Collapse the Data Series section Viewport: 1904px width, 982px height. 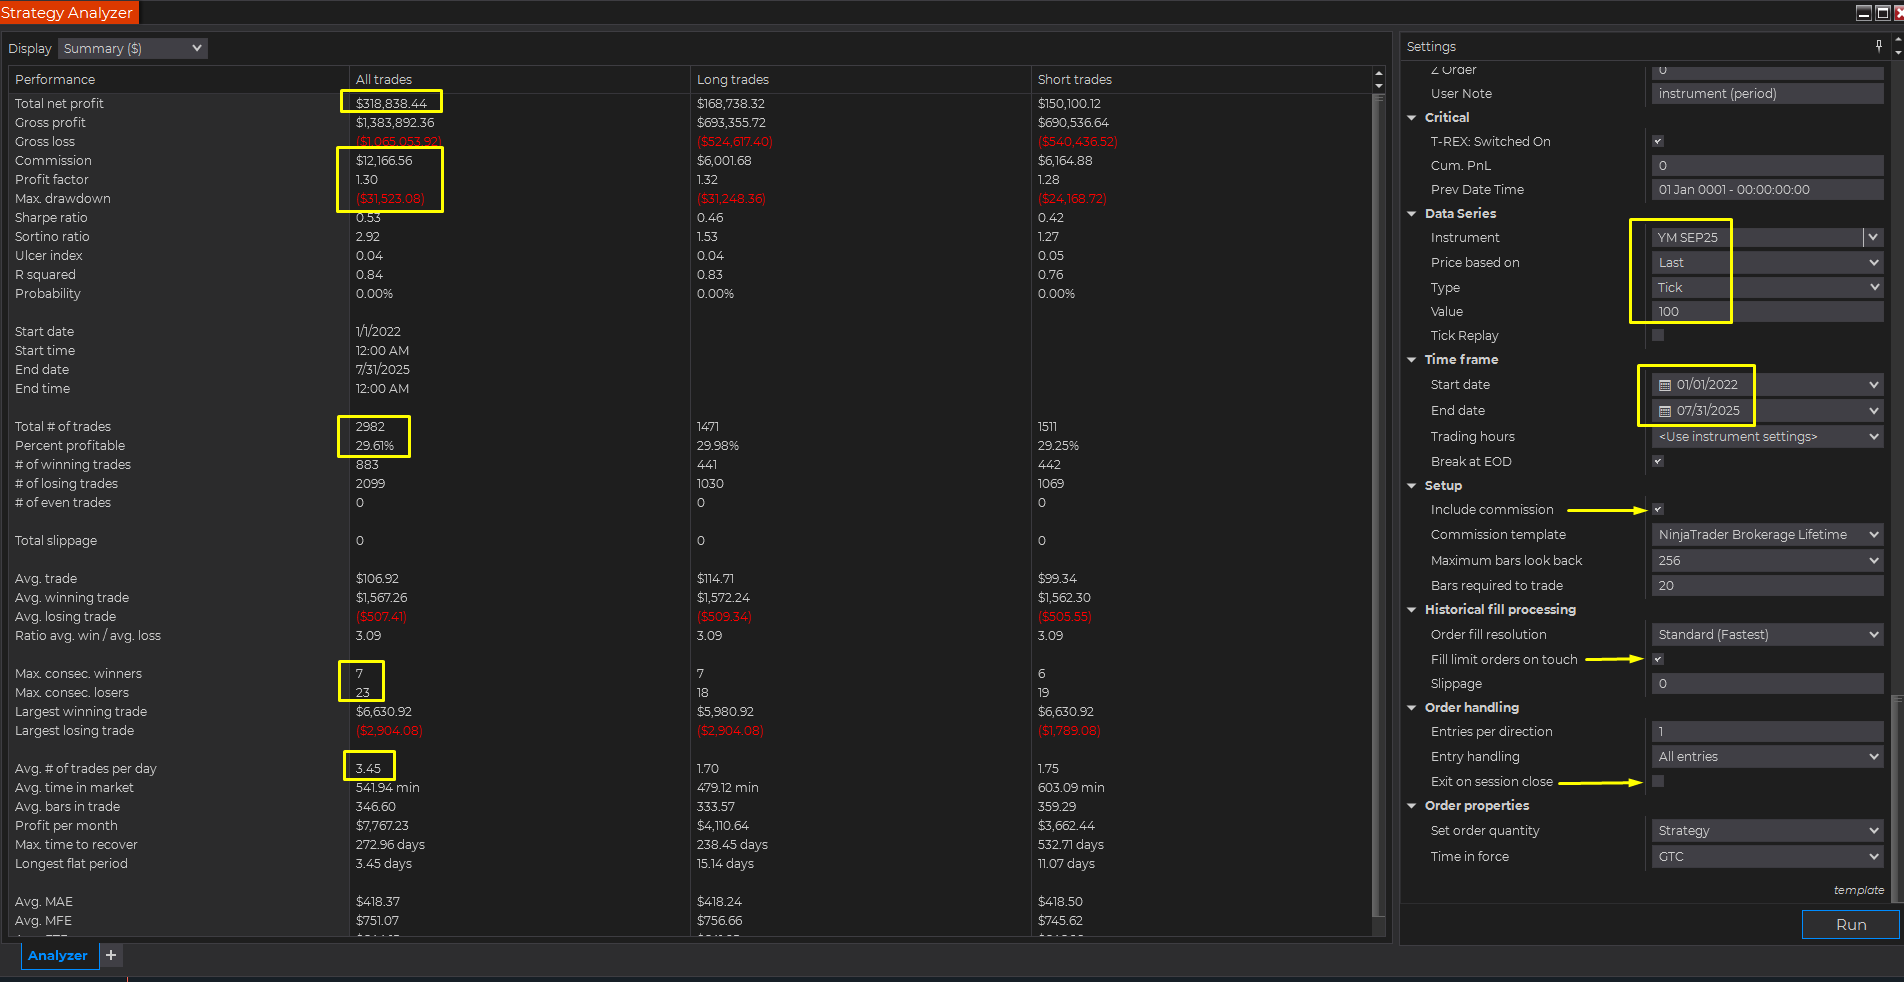click(x=1411, y=213)
